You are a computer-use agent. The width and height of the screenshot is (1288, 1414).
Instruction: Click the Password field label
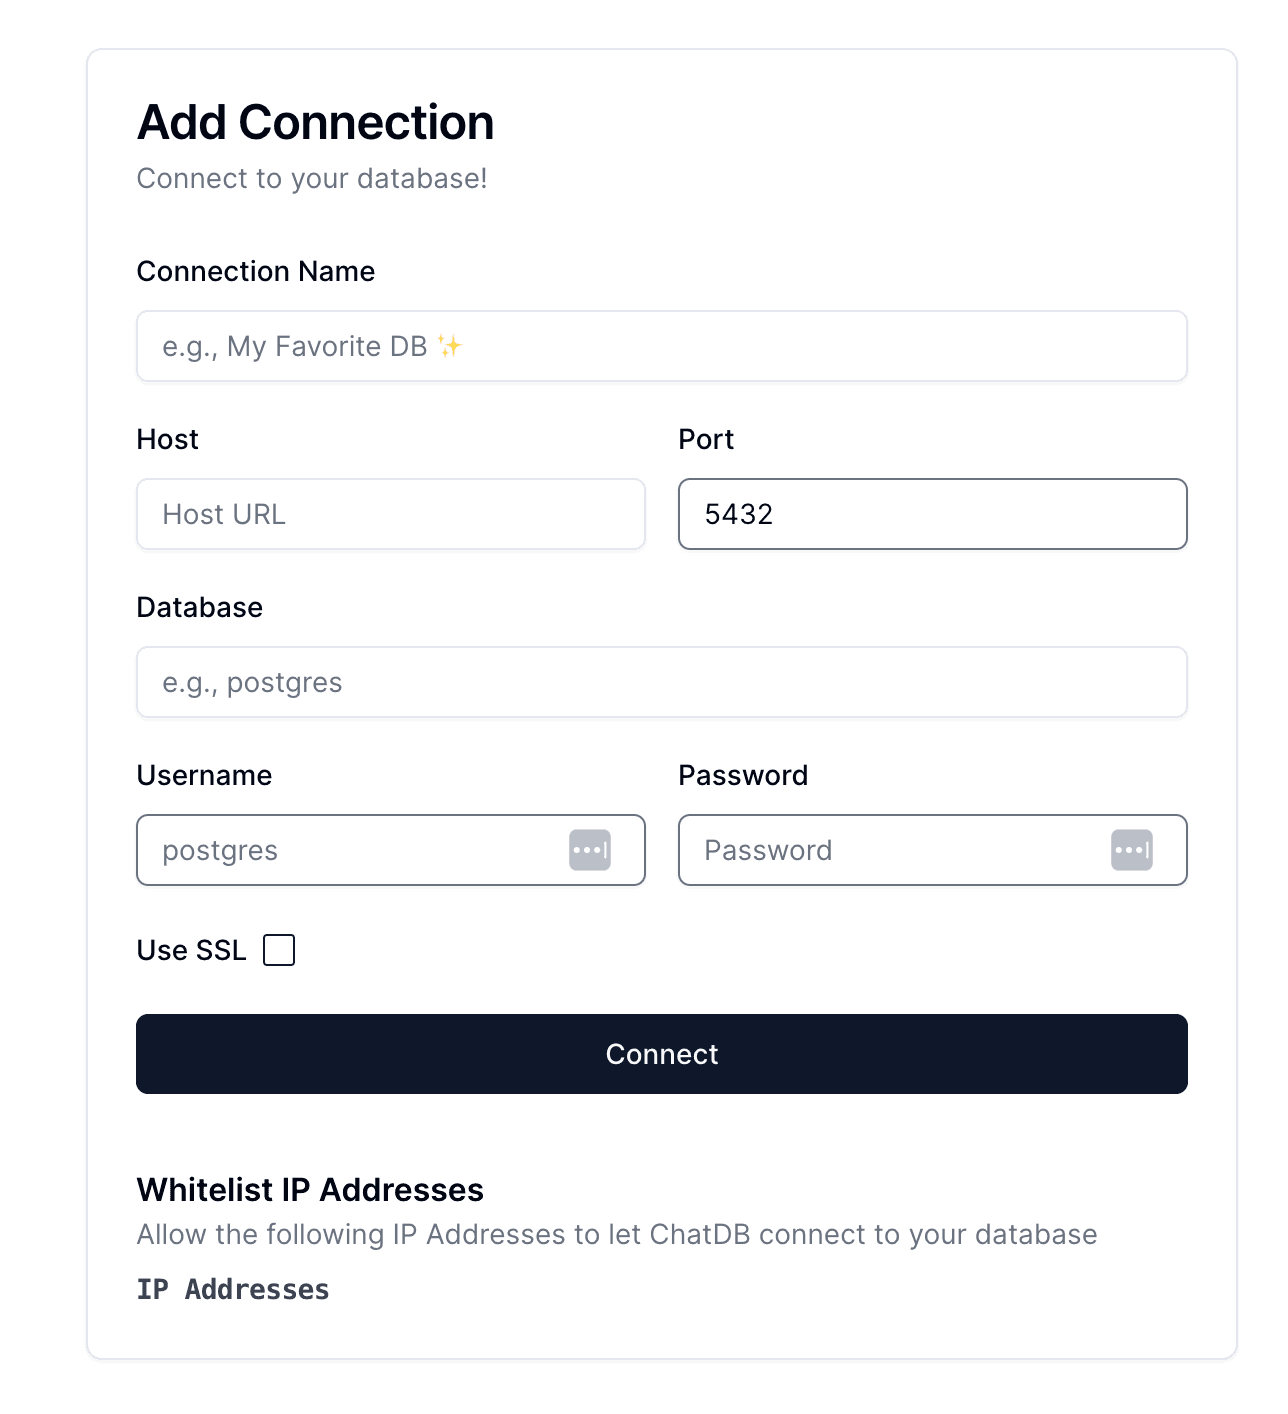coord(743,775)
